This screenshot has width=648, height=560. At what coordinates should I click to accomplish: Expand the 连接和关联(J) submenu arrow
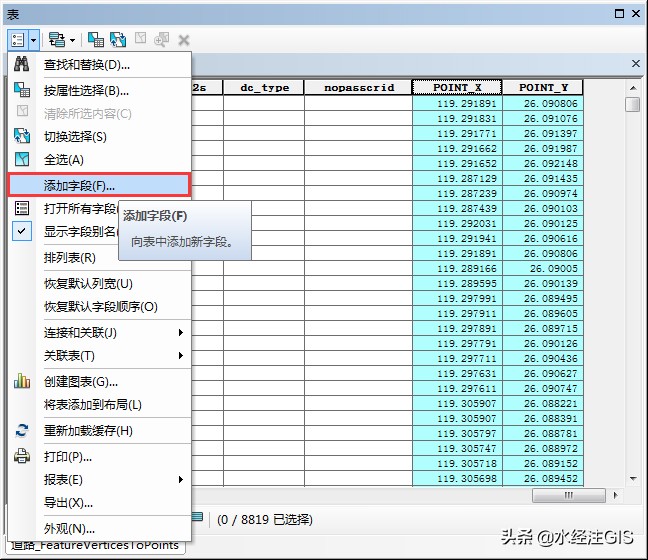tap(181, 332)
